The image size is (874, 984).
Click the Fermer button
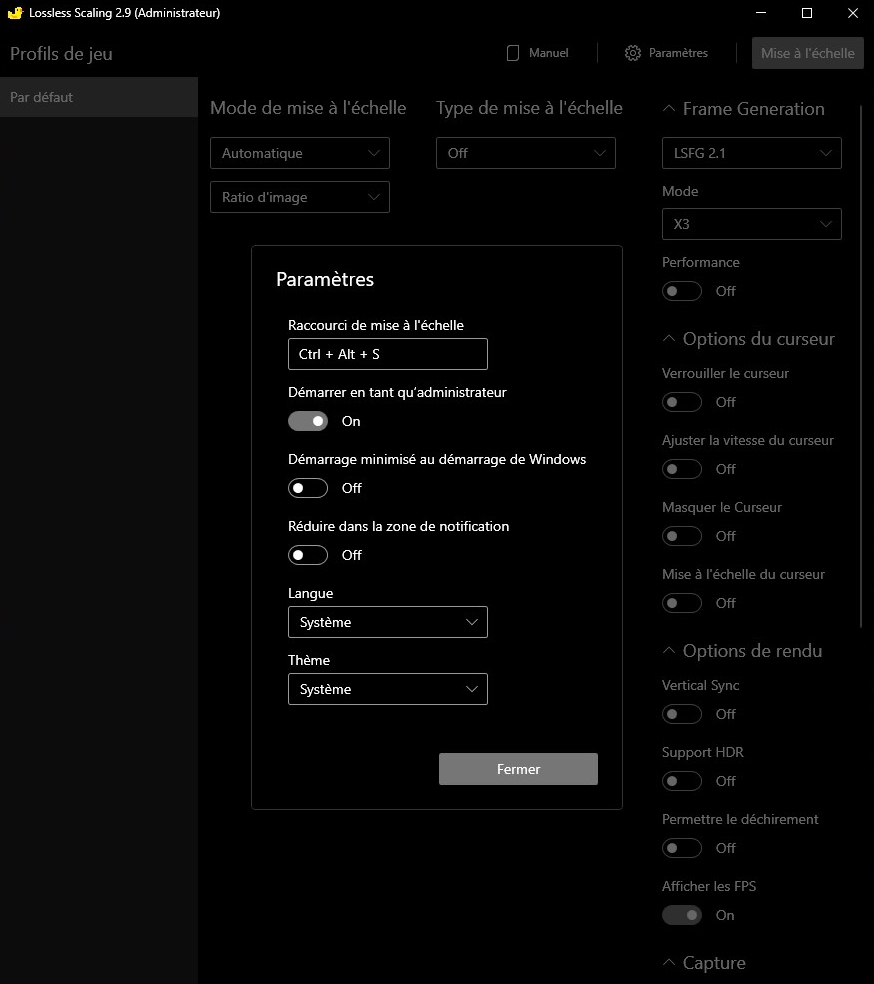pos(518,769)
